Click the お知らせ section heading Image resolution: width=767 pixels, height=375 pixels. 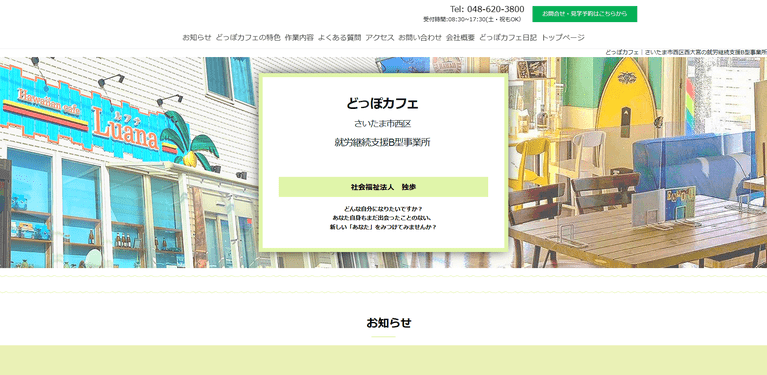[x=389, y=323]
